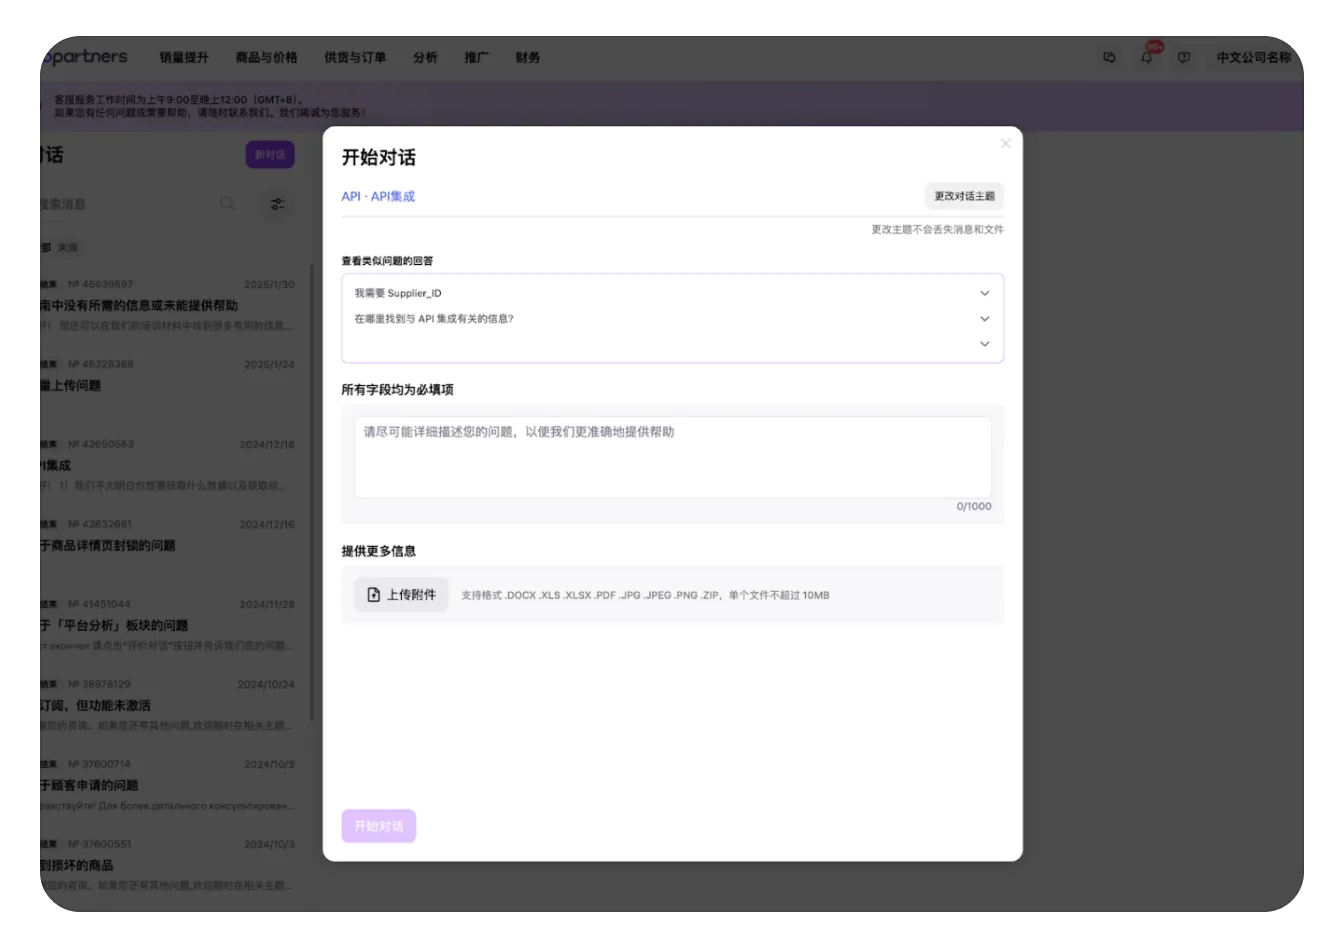1344x948 pixels.
Task: Open the chat messages icon in header
Action: coord(1109,58)
